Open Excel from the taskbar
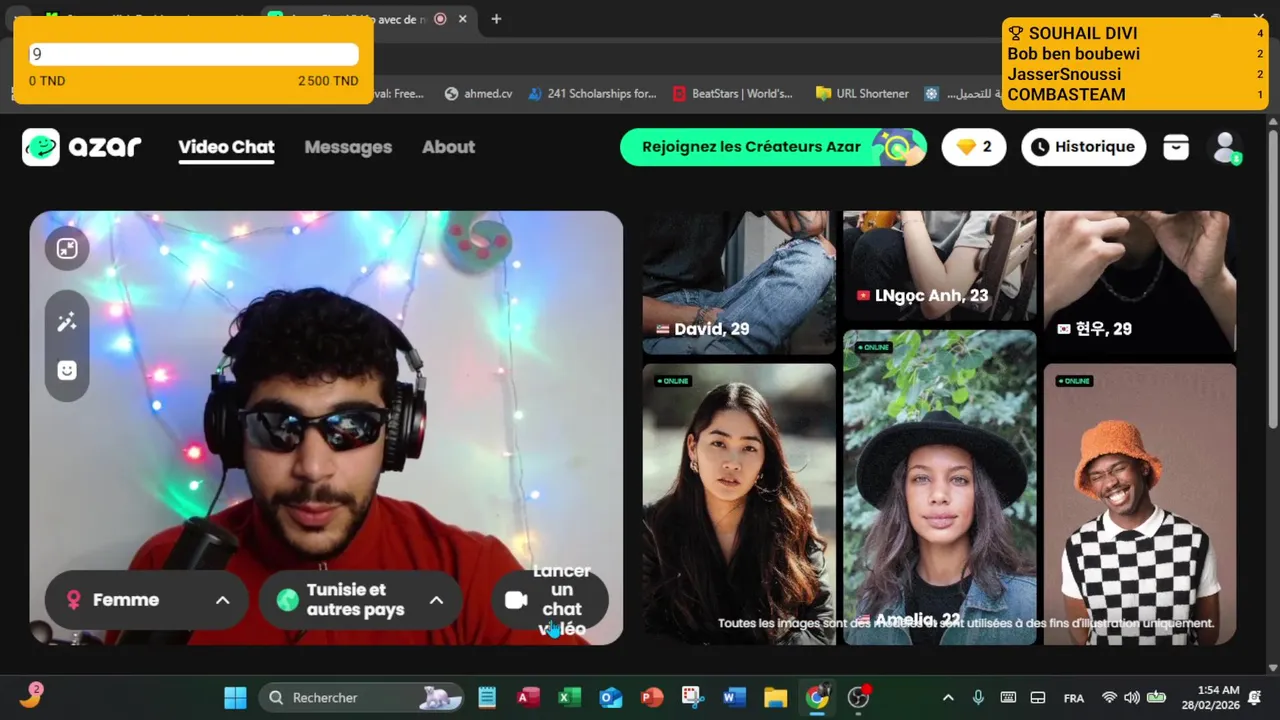The height and width of the screenshot is (720, 1280). coord(569,697)
